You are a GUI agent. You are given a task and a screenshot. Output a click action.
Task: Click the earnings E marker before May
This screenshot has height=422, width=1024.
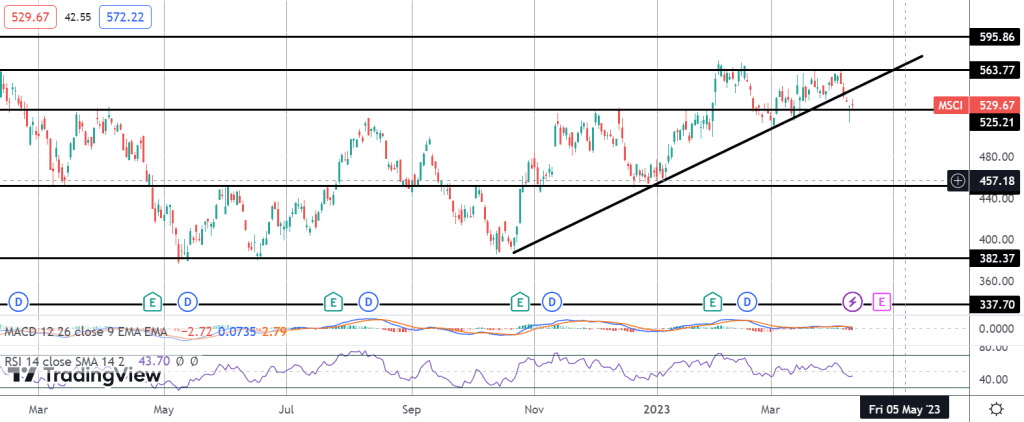152,300
